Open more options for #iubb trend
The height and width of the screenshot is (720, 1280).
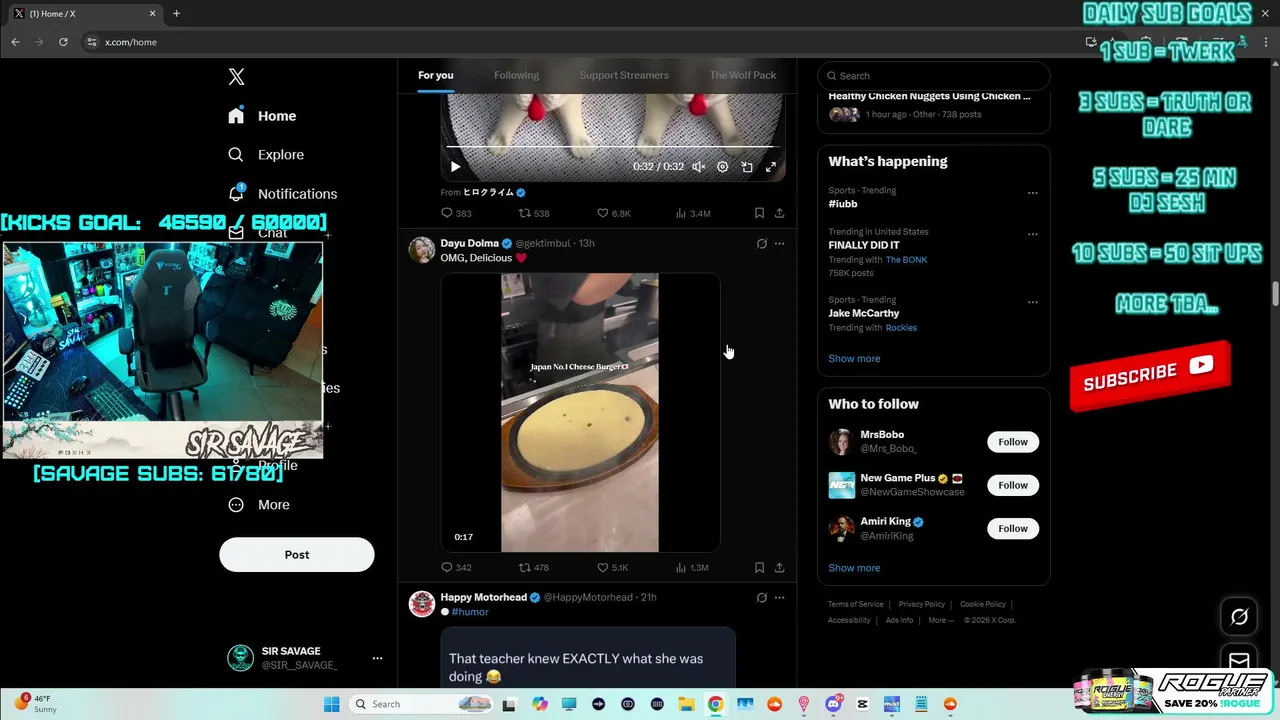(x=1032, y=193)
